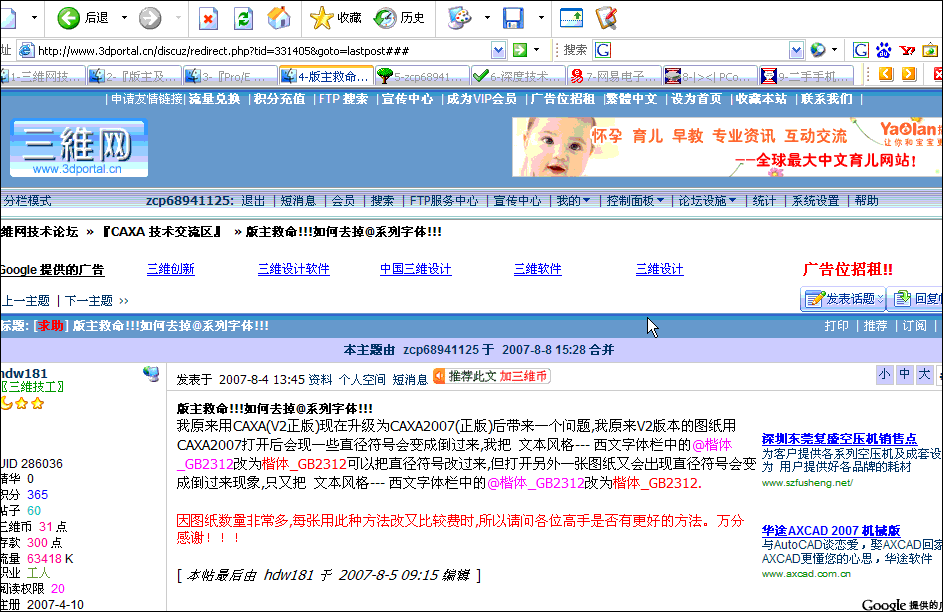Click into the 搜索 search input field
The image size is (943, 612).
click(700, 50)
